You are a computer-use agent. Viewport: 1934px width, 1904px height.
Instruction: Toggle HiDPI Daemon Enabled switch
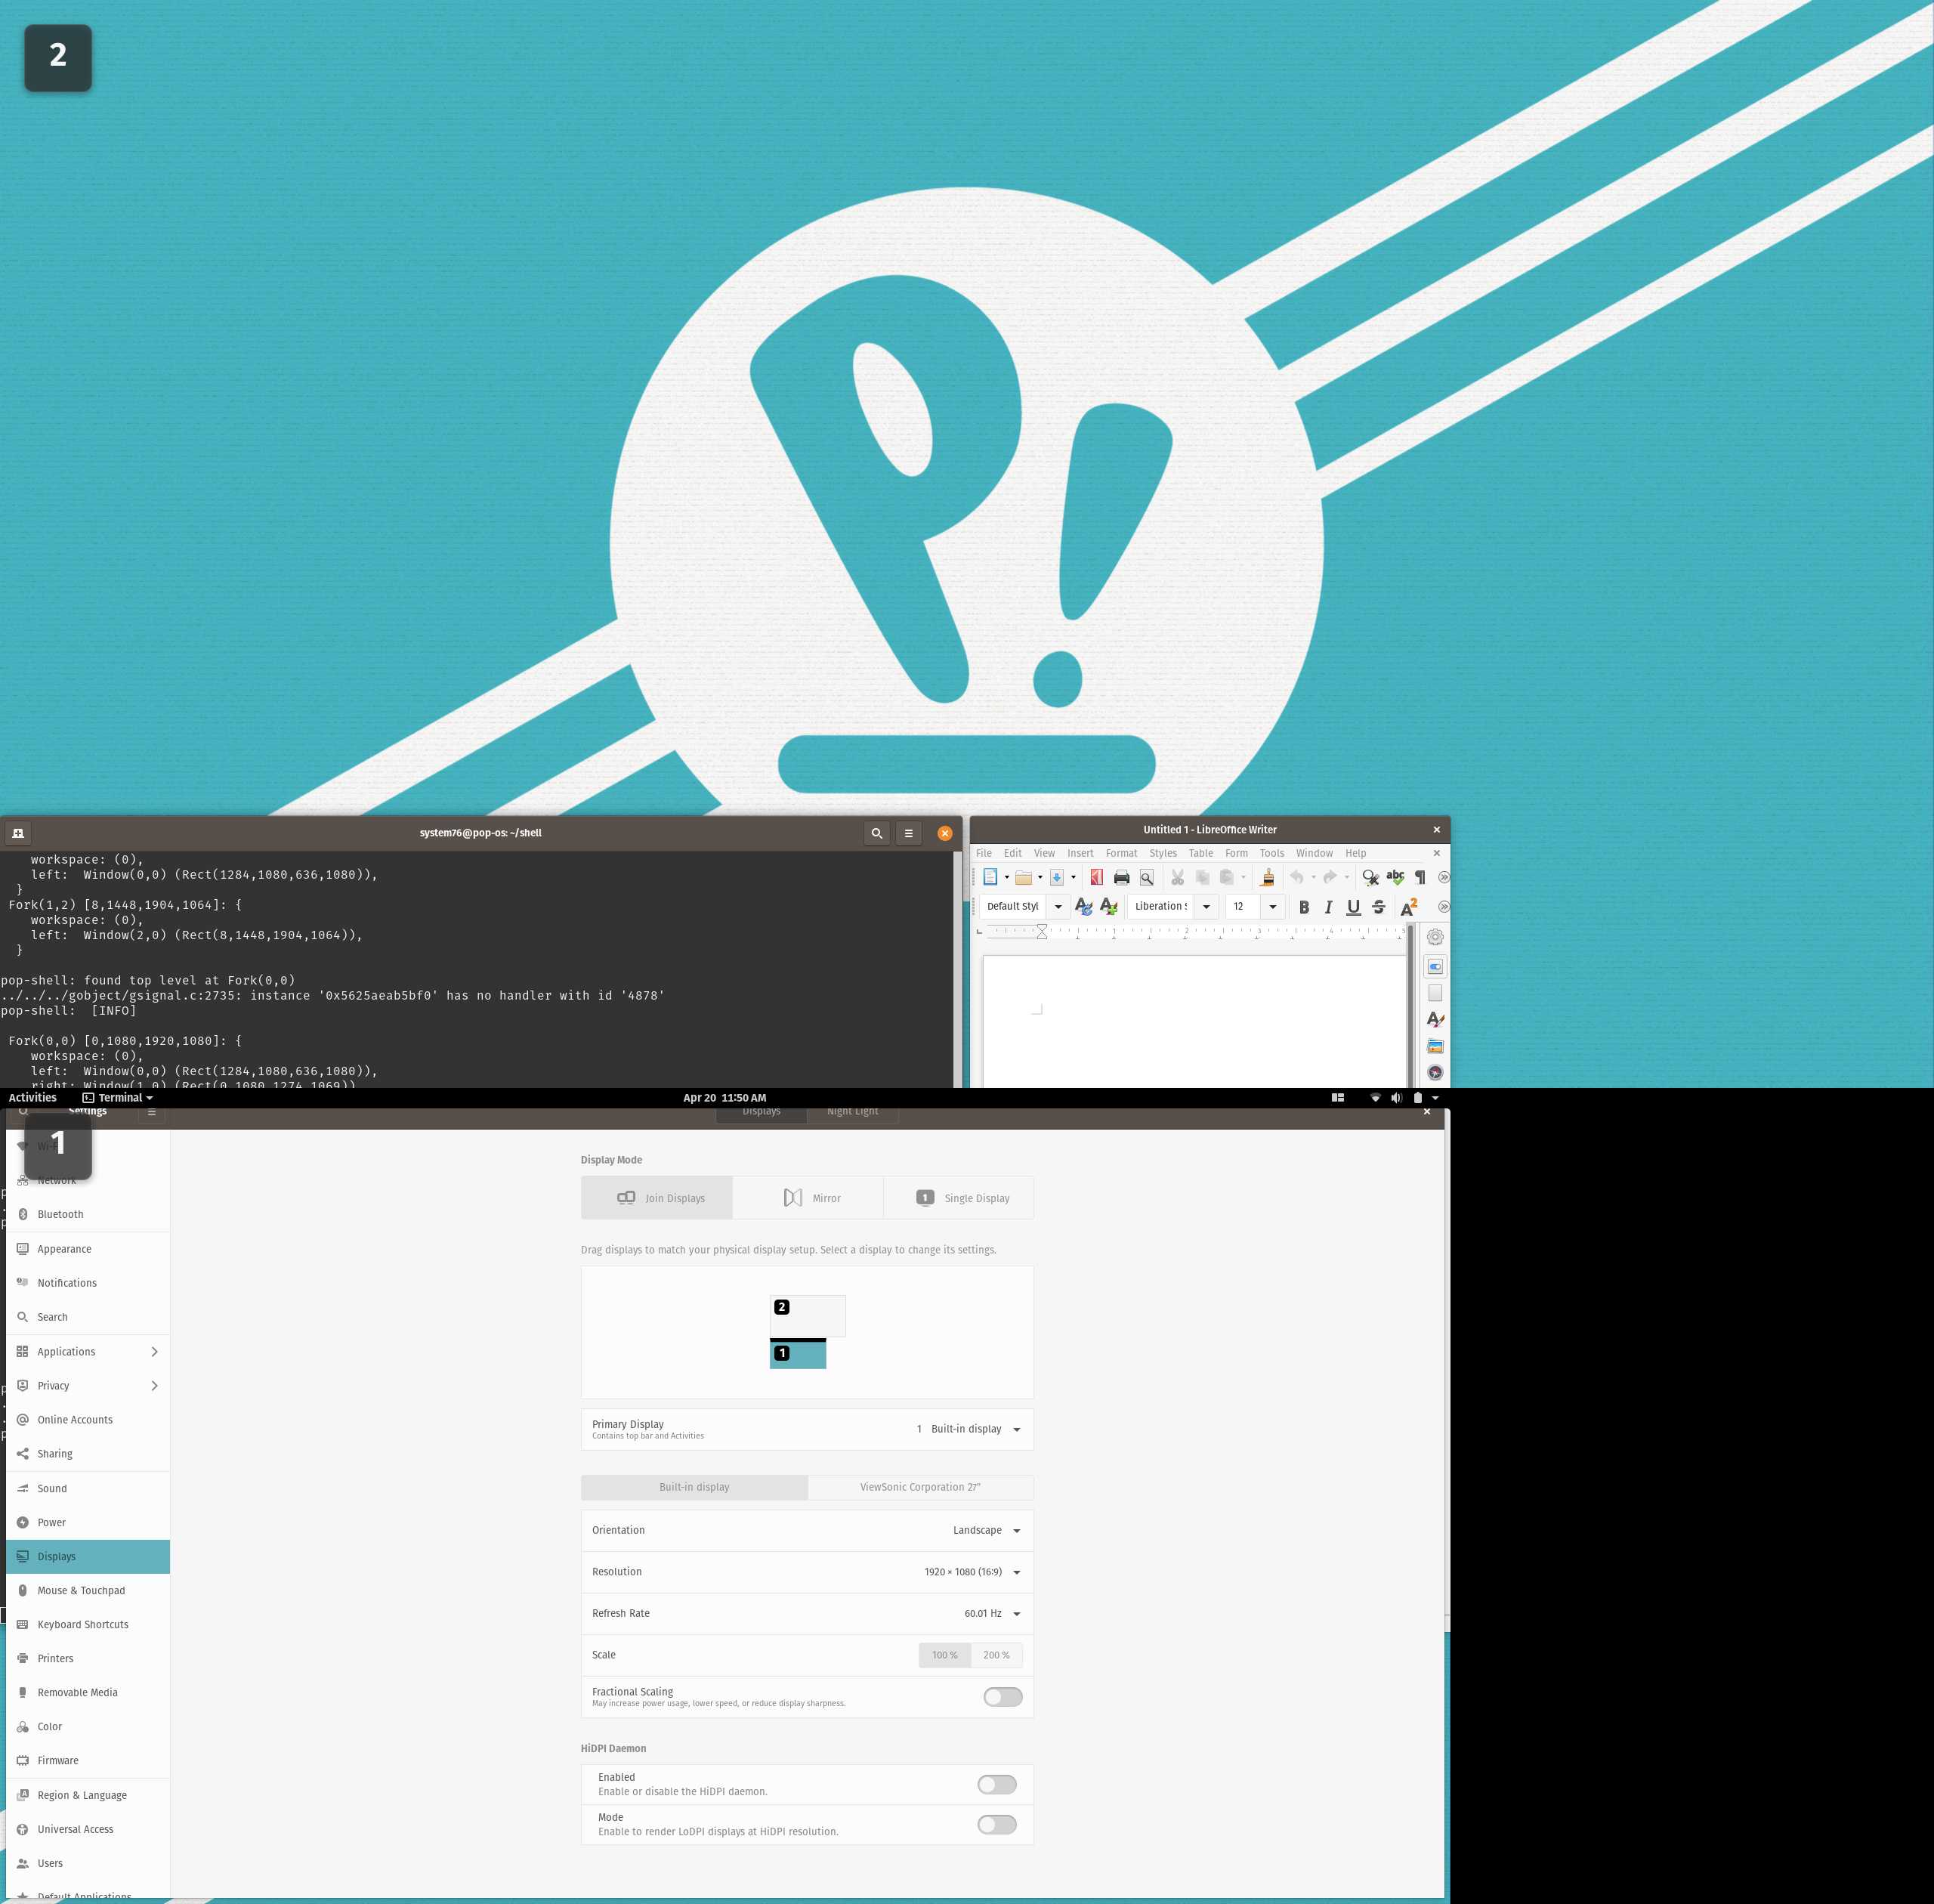tap(997, 1784)
